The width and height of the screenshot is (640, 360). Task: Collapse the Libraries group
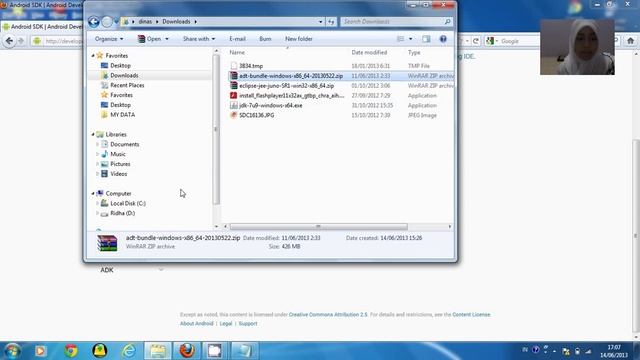click(x=93, y=134)
